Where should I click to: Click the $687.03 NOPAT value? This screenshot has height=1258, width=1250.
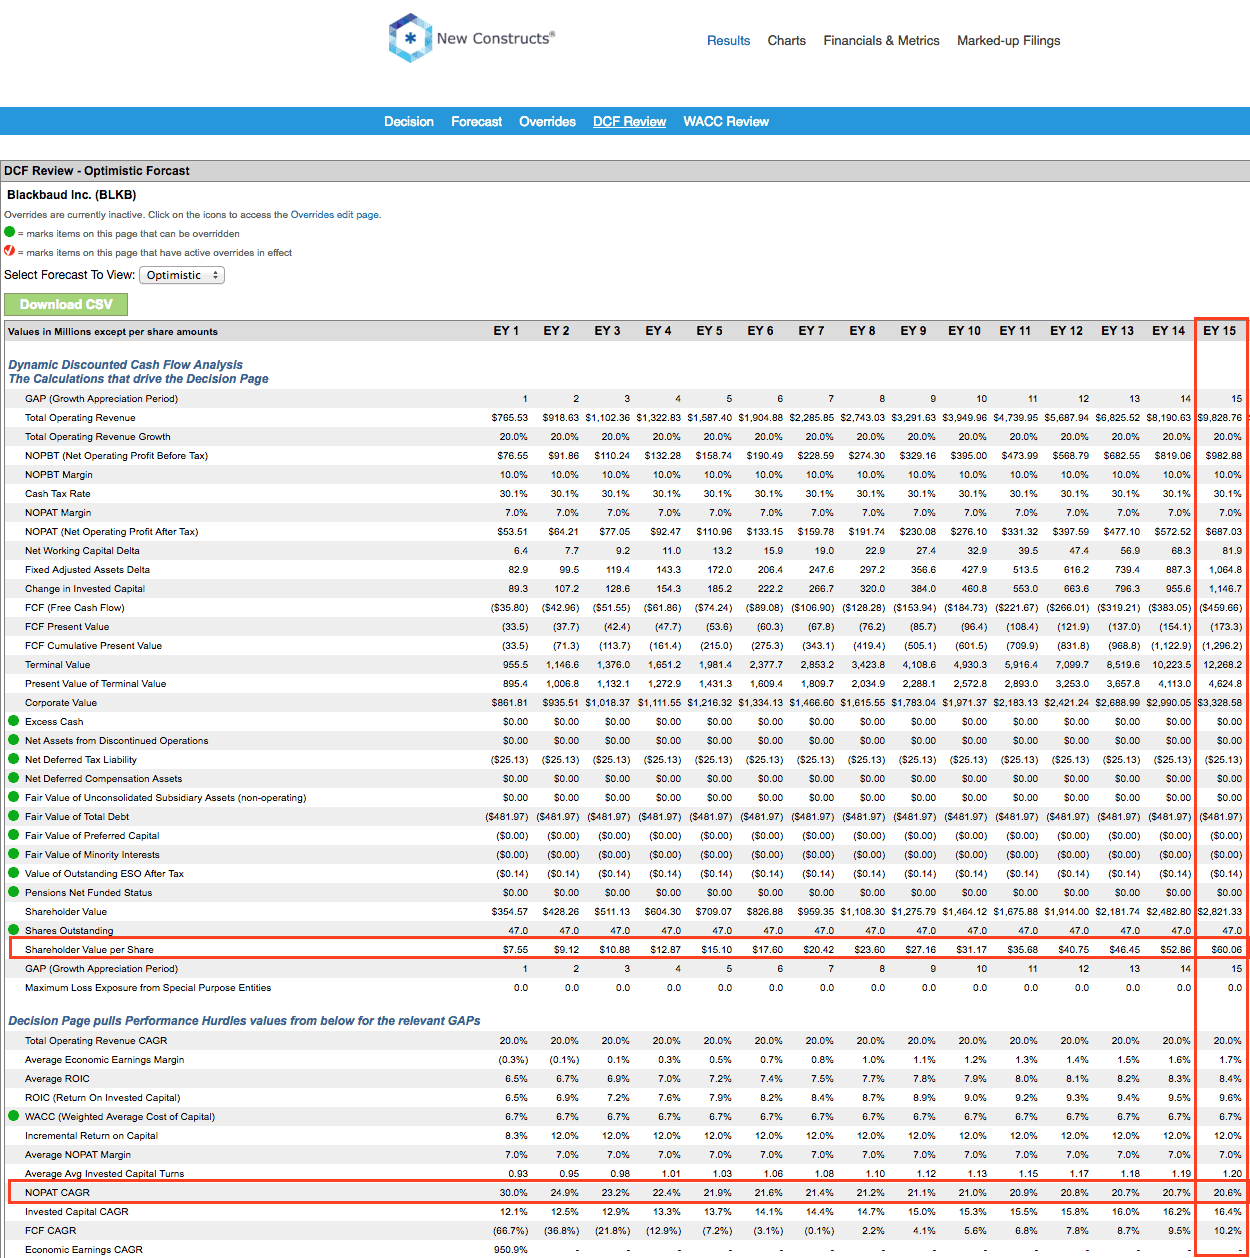tap(1223, 532)
